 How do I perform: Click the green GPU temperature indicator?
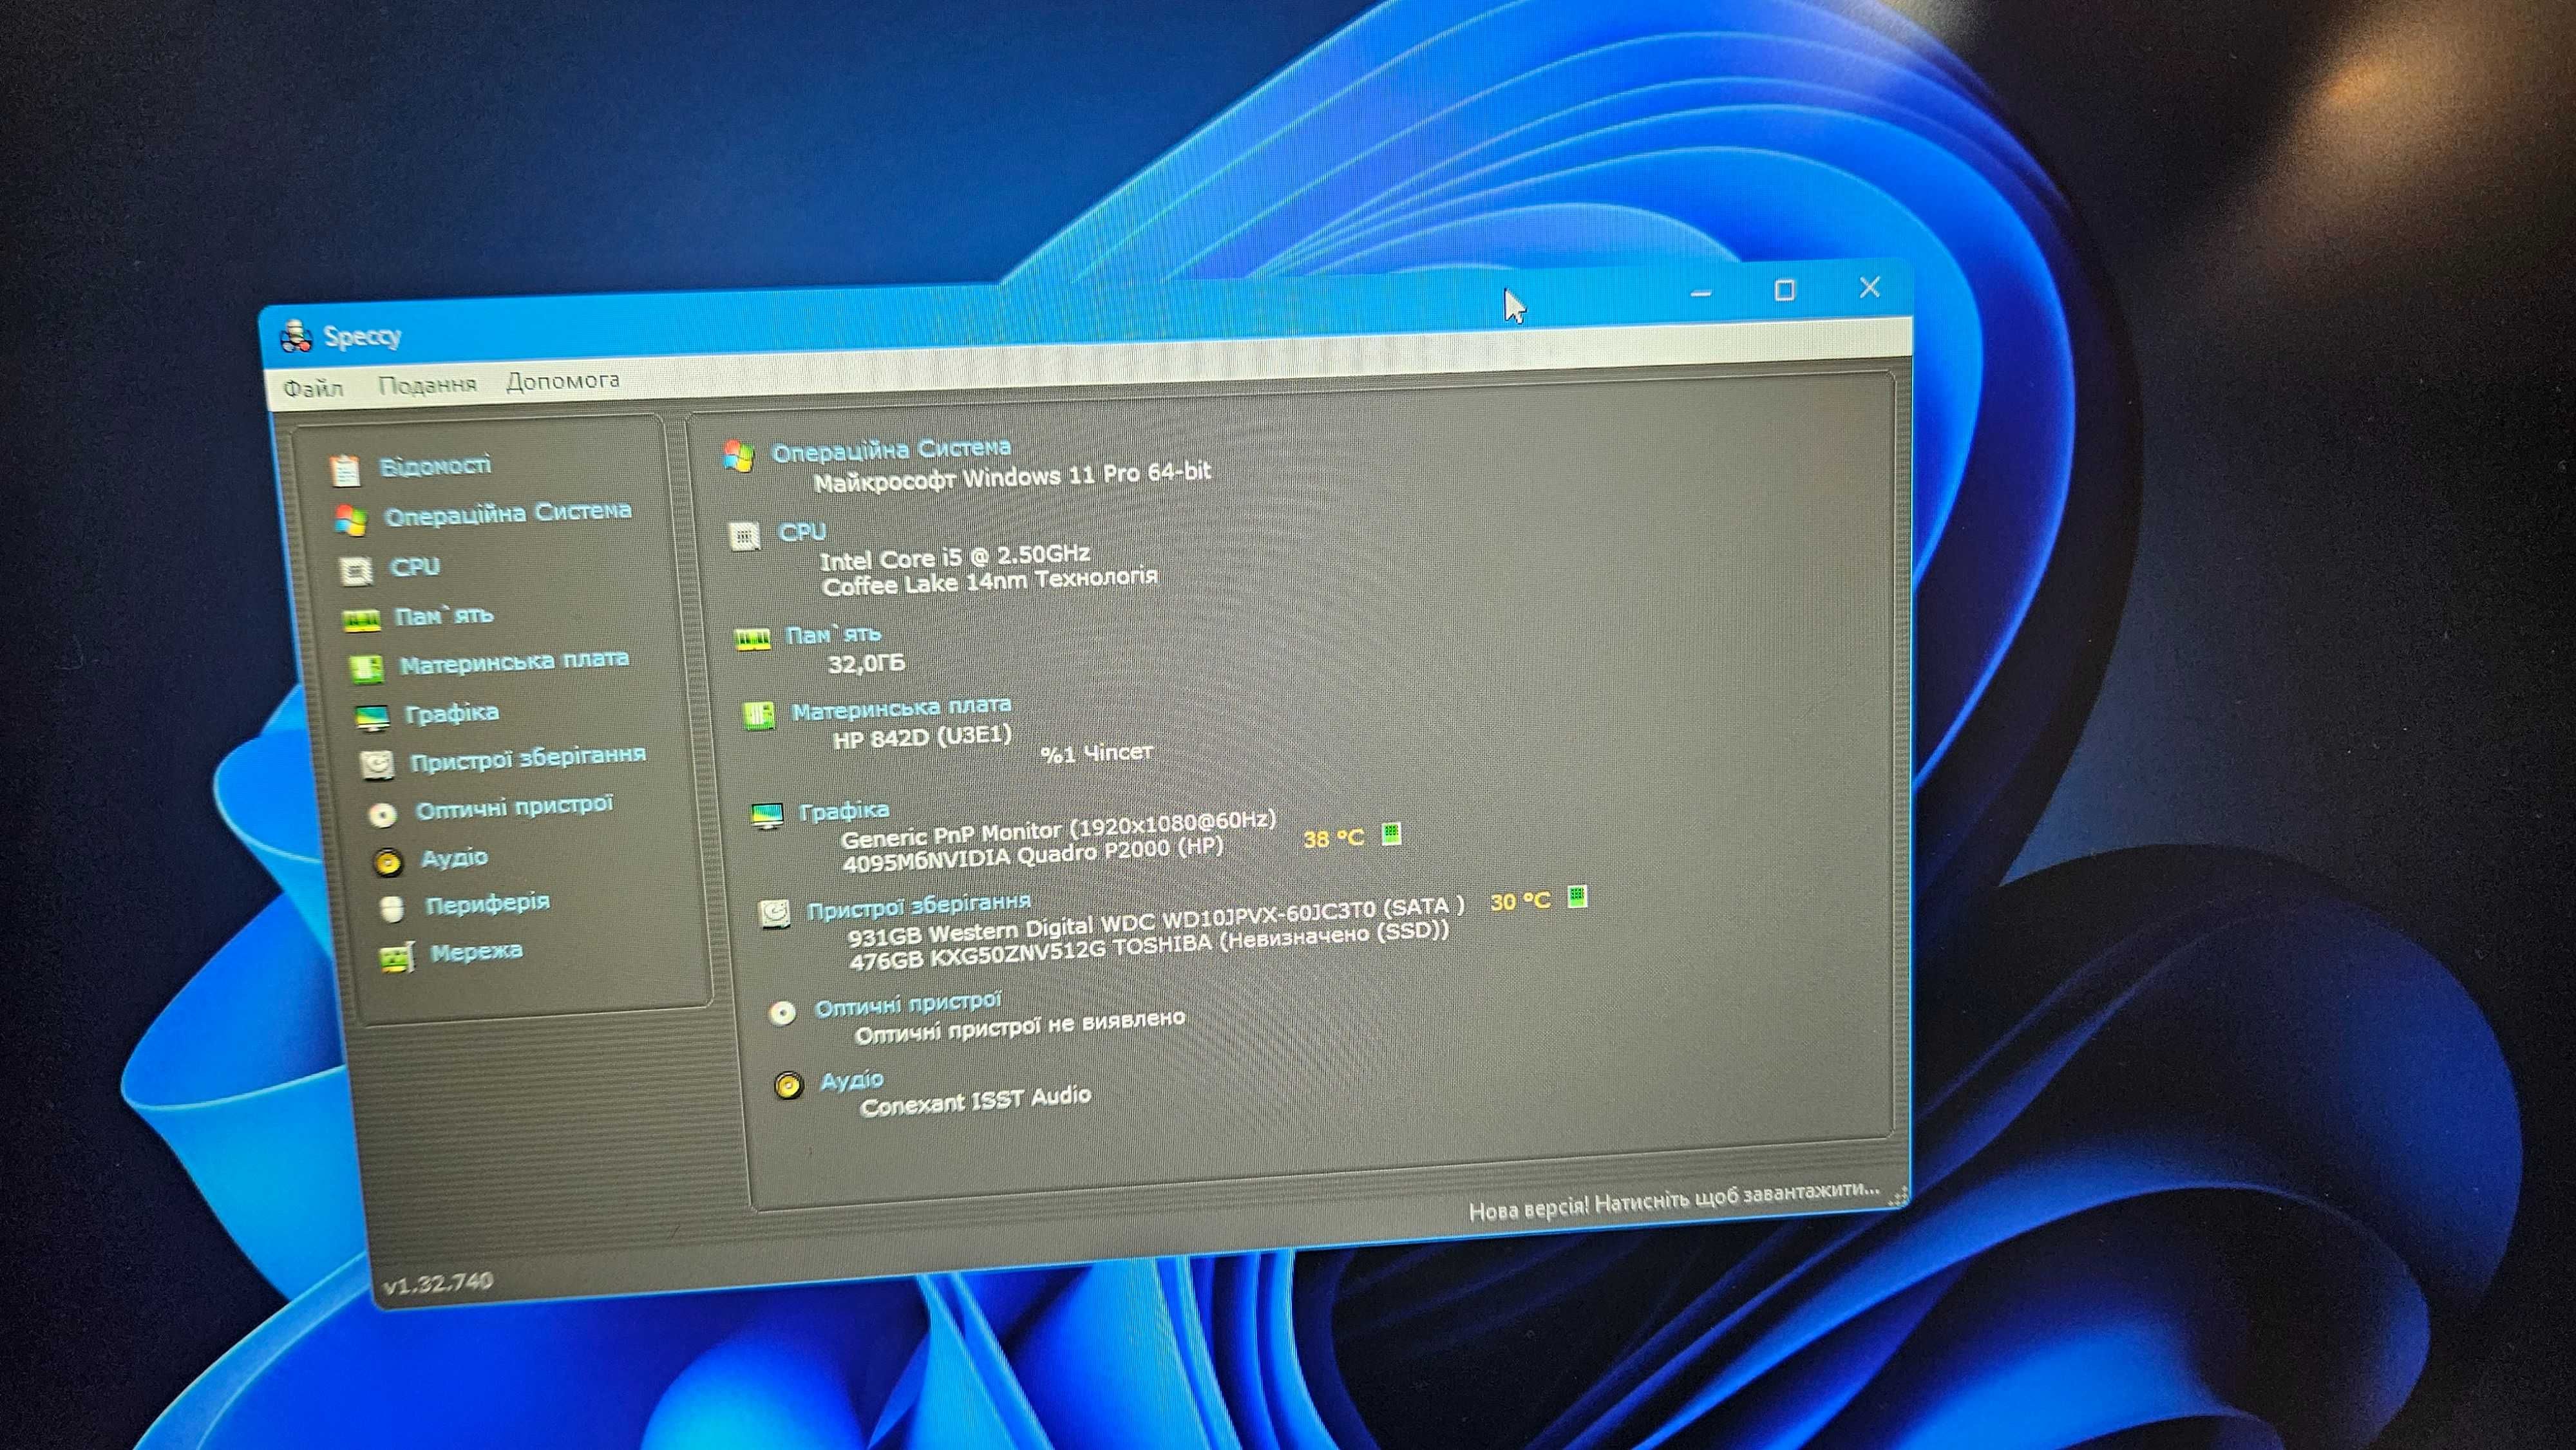coord(1390,833)
